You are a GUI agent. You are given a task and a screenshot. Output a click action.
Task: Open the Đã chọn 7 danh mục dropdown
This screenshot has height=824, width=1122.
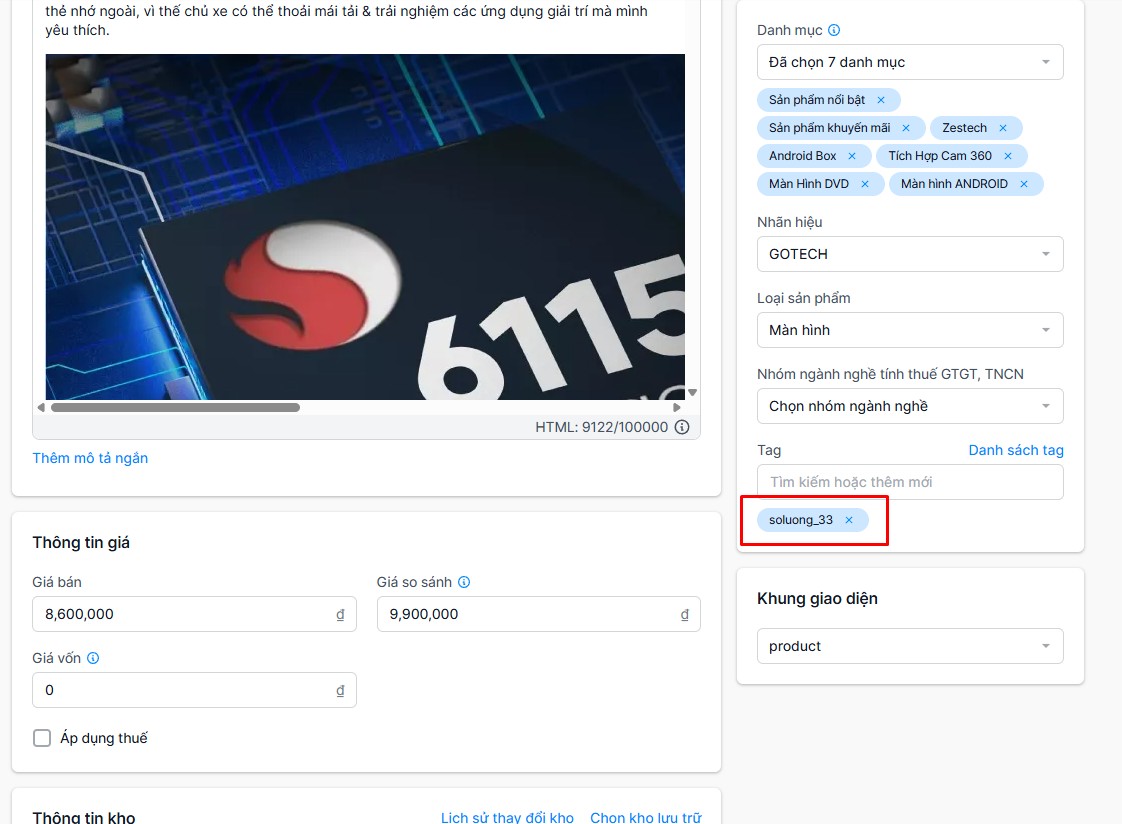910,62
